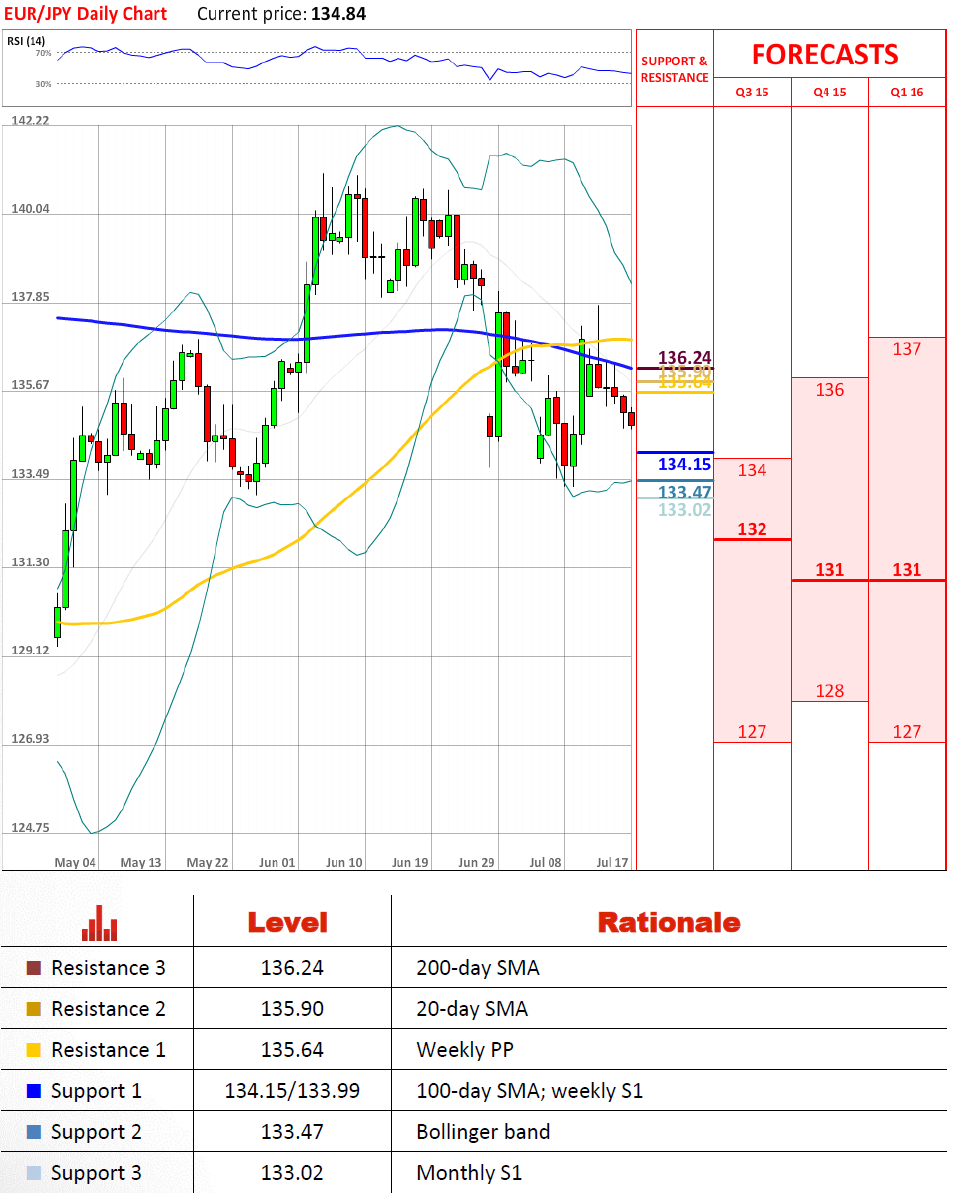
Task: Click the Support 3 row label
Action: [x=96, y=1174]
